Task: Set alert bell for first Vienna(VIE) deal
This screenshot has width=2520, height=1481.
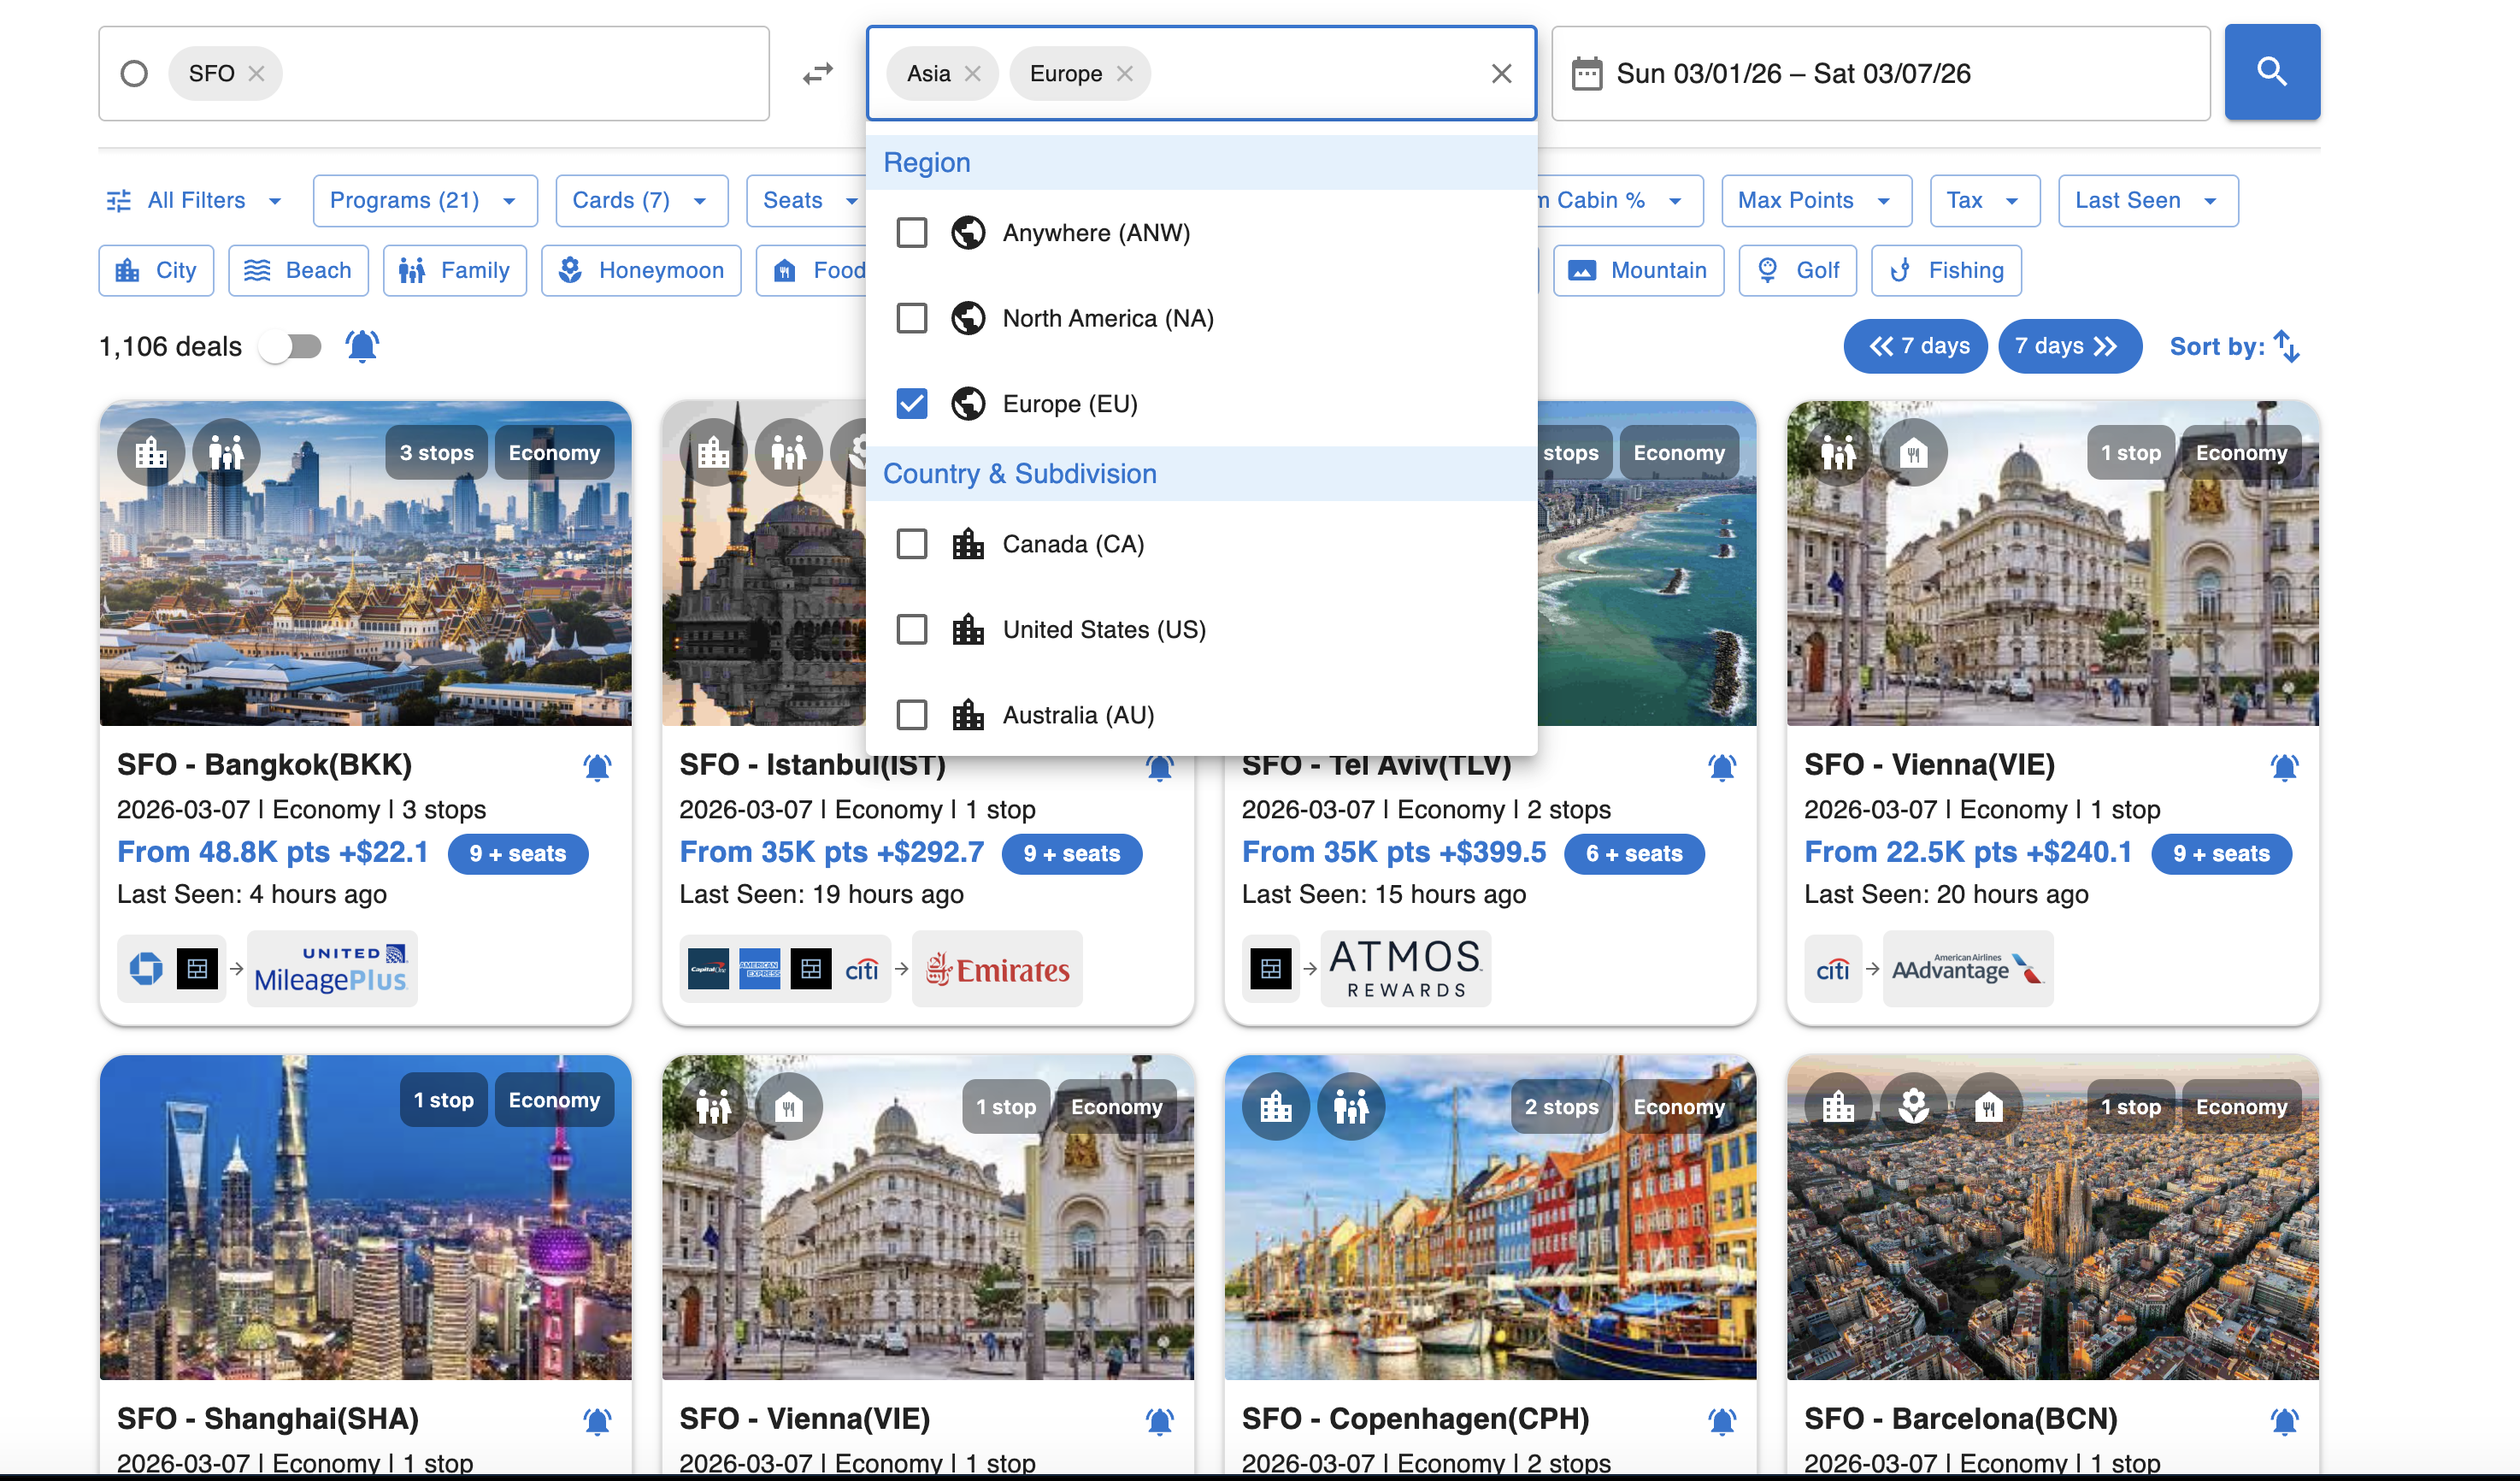Action: tap(2284, 767)
